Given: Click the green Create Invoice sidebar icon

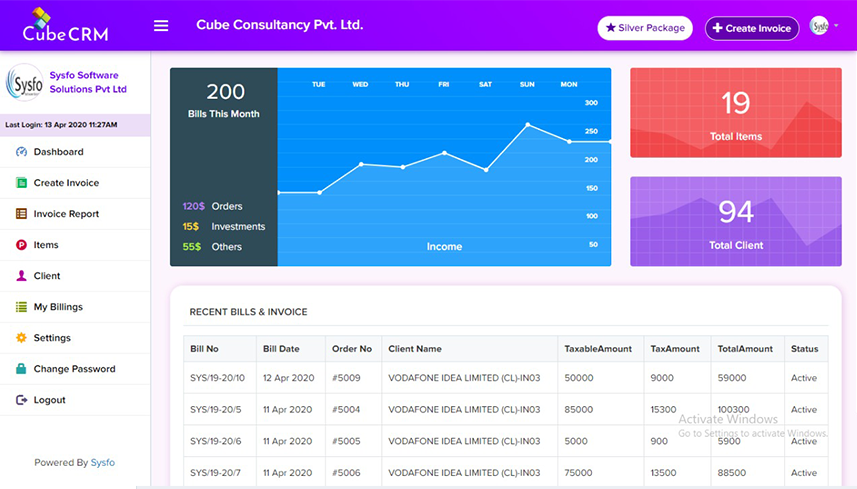Looking at the screenshot, I should point(21,183).
